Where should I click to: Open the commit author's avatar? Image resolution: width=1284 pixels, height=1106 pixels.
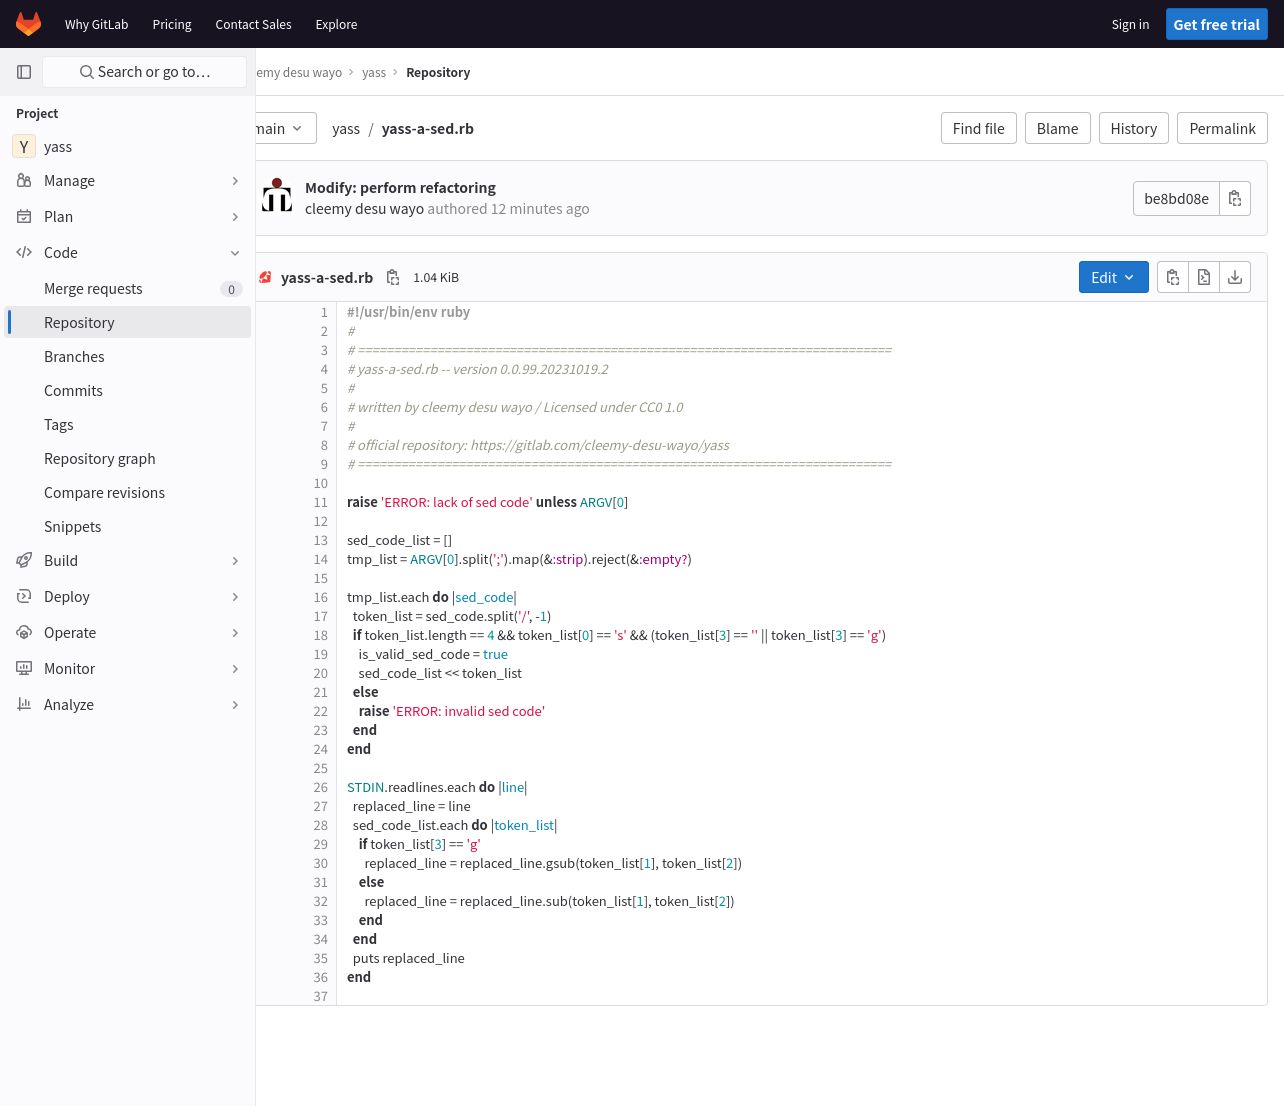coord(277,197)
